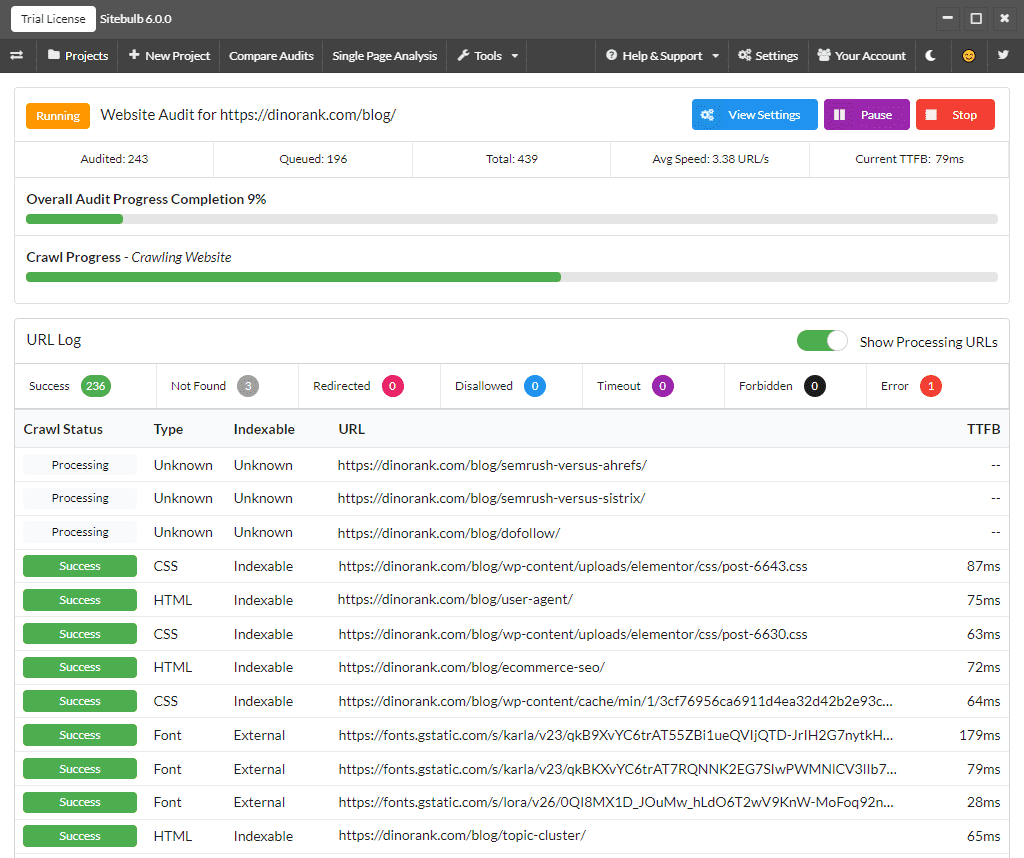Click the gears icon on View Settings
1024x858 pixels.
point(707,115)
